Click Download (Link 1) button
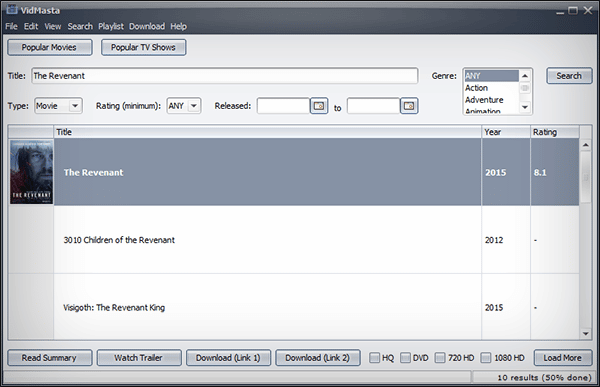Image resolution: width=600 pixels, height=387 pixels. pos(228,358)
